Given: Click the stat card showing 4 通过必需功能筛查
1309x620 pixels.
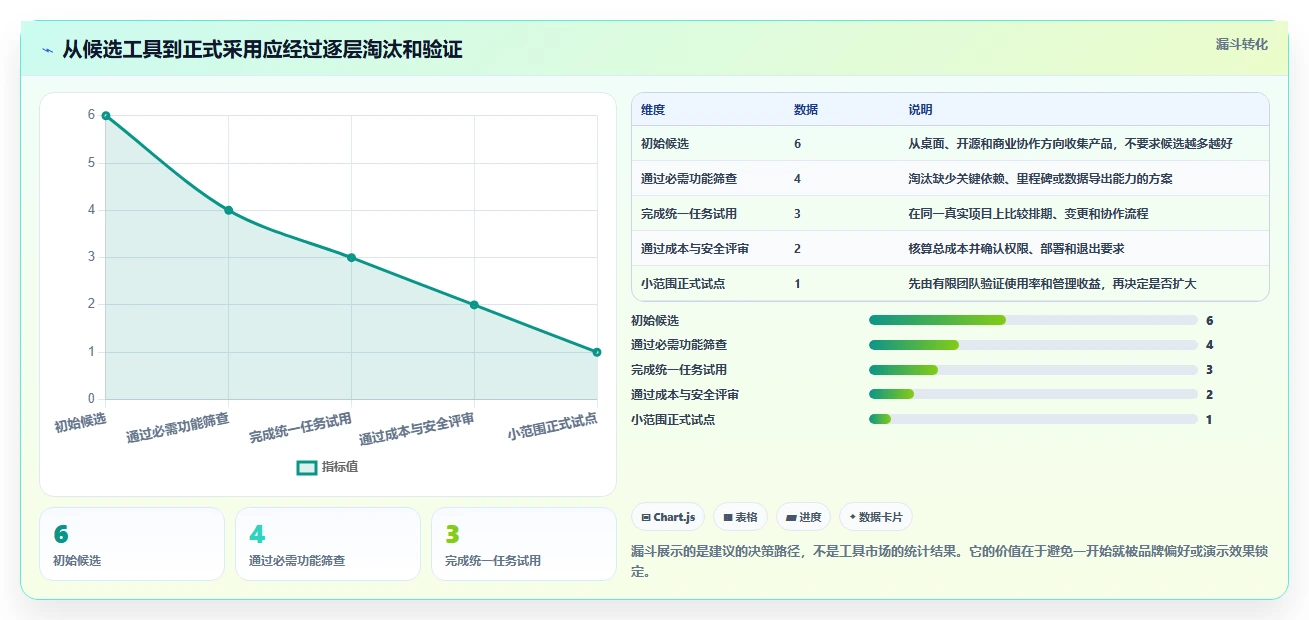Looking at the screenshot, I should (x=328, y=544).
